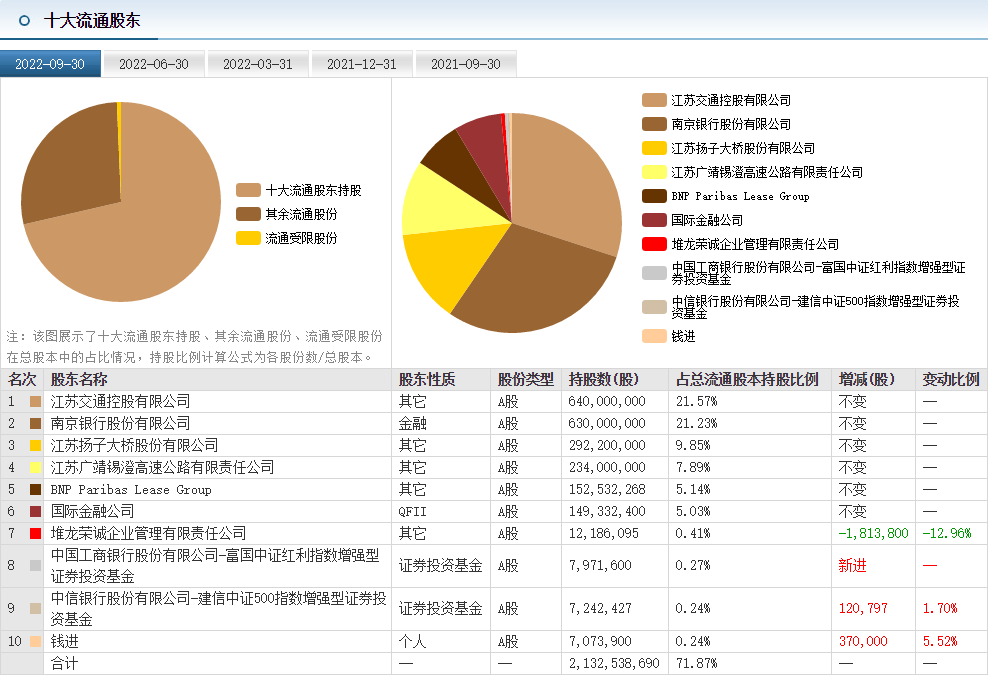This screenshot has height=681, width=992.
Task: Click the red 新进 label in row 8
Action: pyautogui.click(x=852, y=566)
